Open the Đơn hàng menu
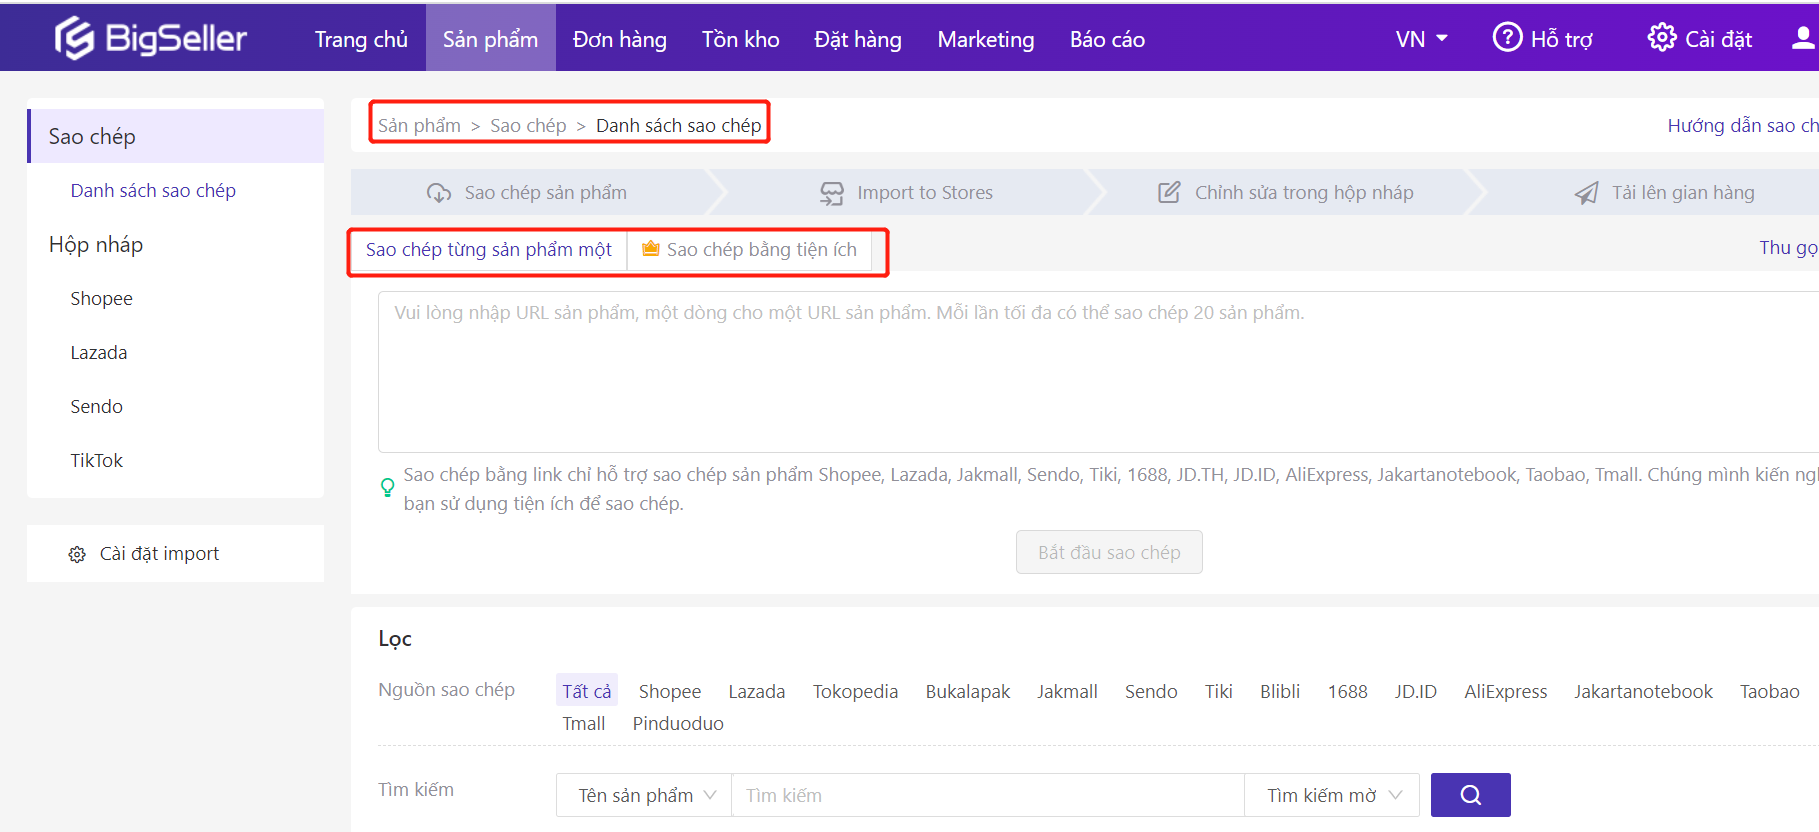The image size is (1819, 832). [619, 39]
